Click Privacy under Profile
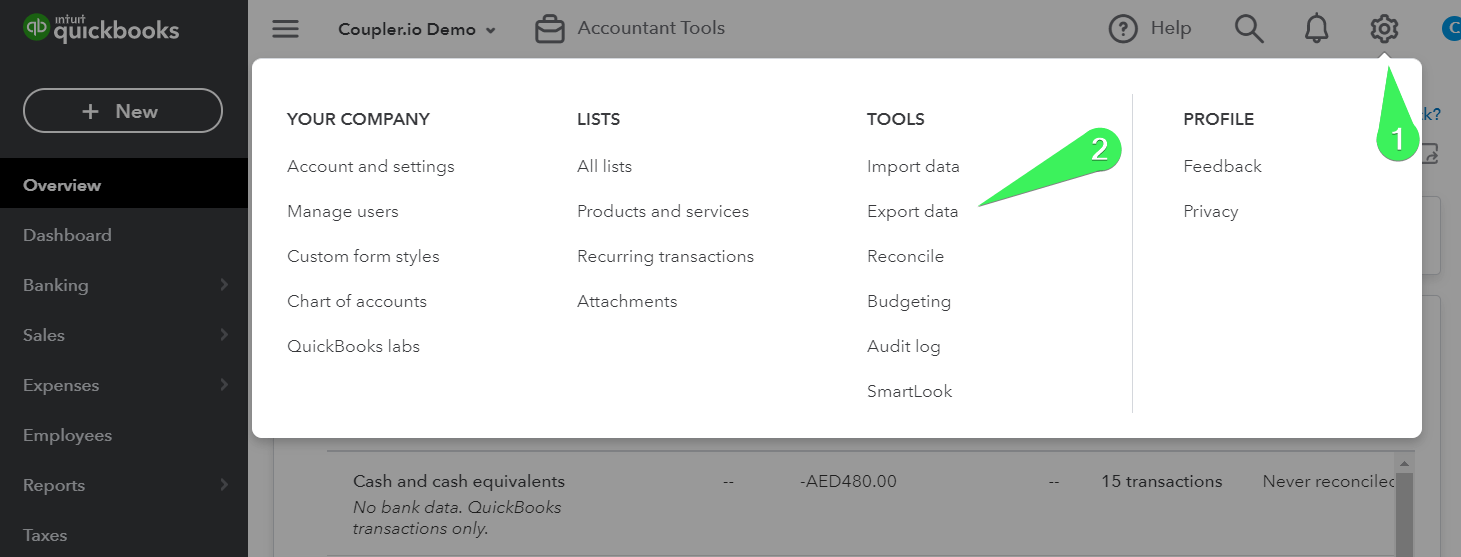Image resolution: width=1461 pixels, height=557 pixels. click(1210, 211)
